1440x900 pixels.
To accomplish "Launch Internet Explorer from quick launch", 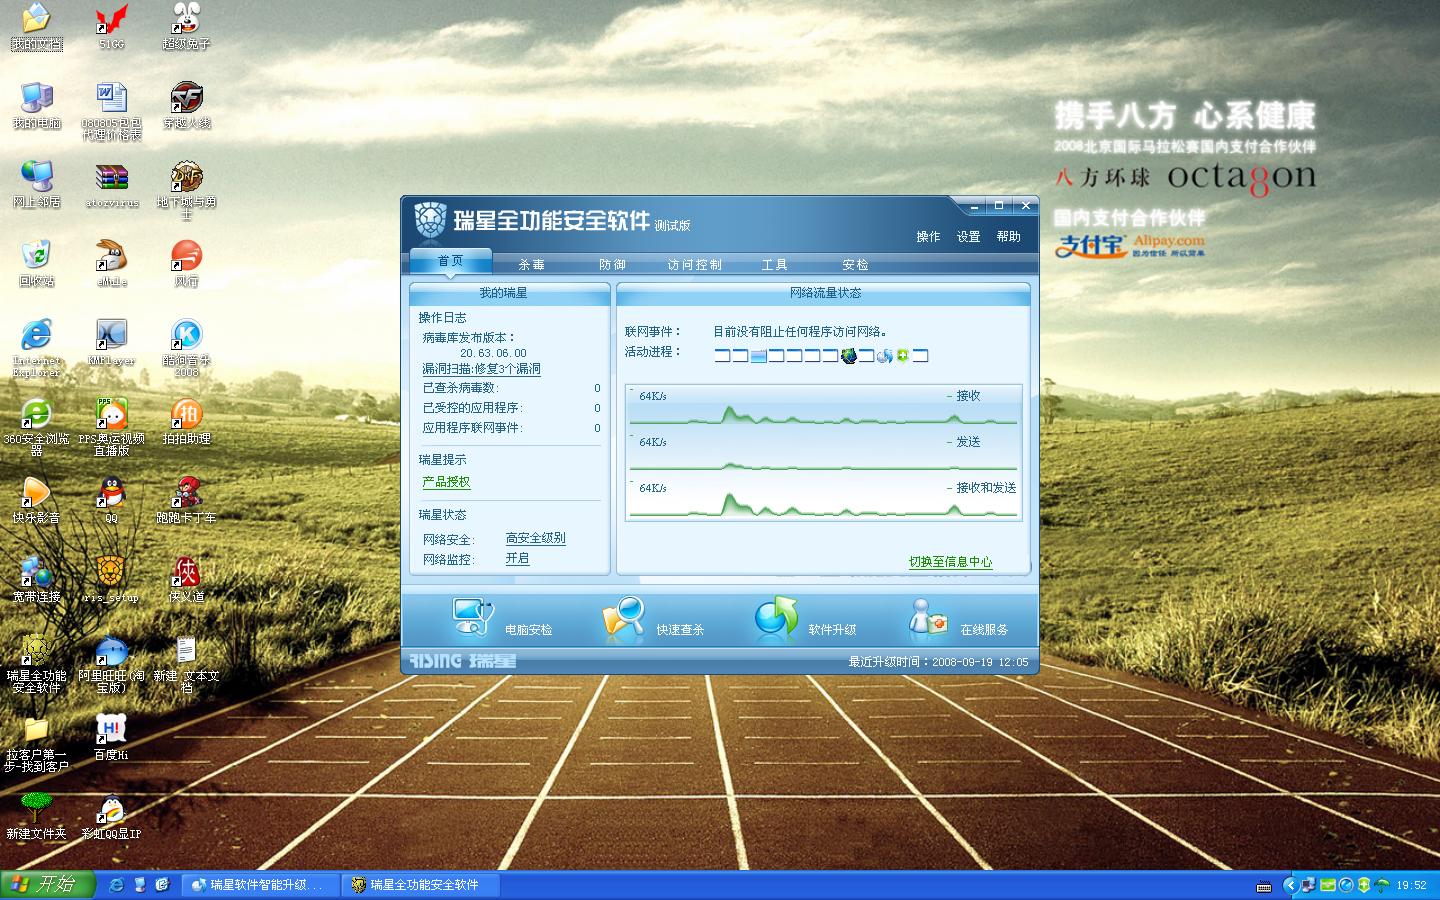I will pyautogui.click(x=117, y=885).
